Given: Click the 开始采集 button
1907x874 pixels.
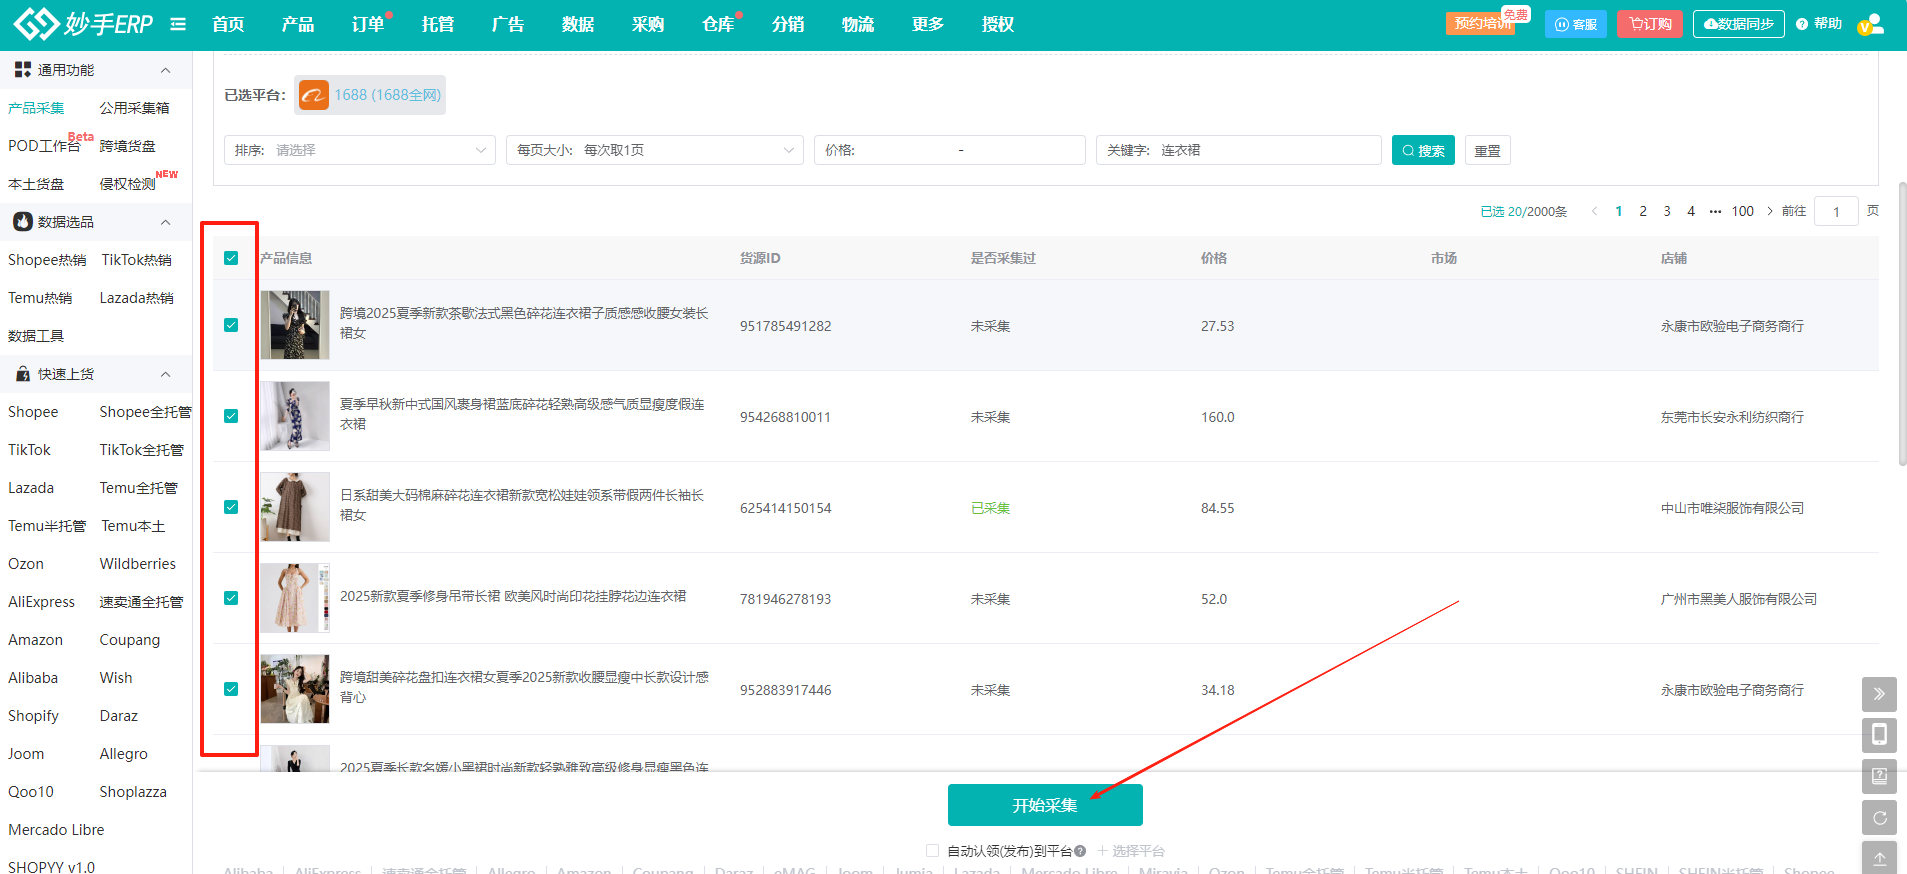Looking at the screenshot, I should point(1045,805).
